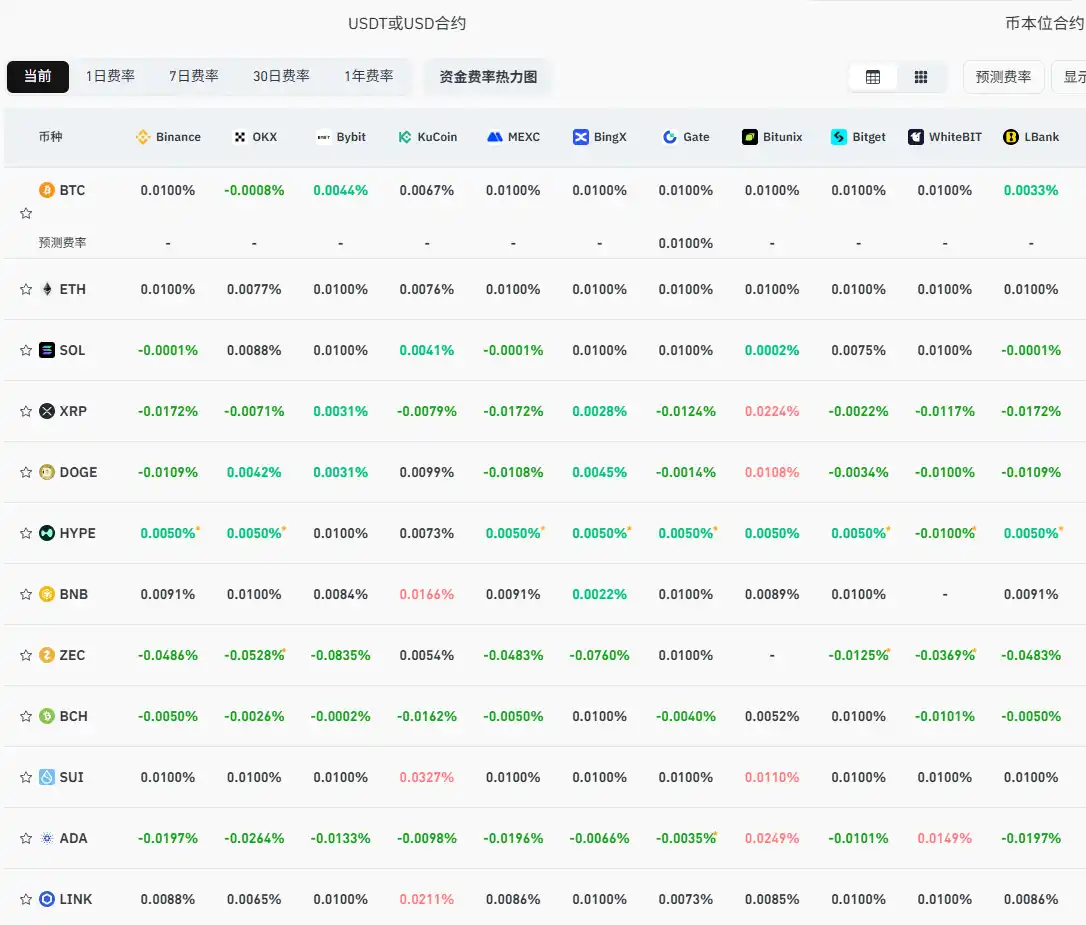Click the Binance exchange logo icon
The width and height of the screenshot is (1086, 925).
[x=143, y=137]
